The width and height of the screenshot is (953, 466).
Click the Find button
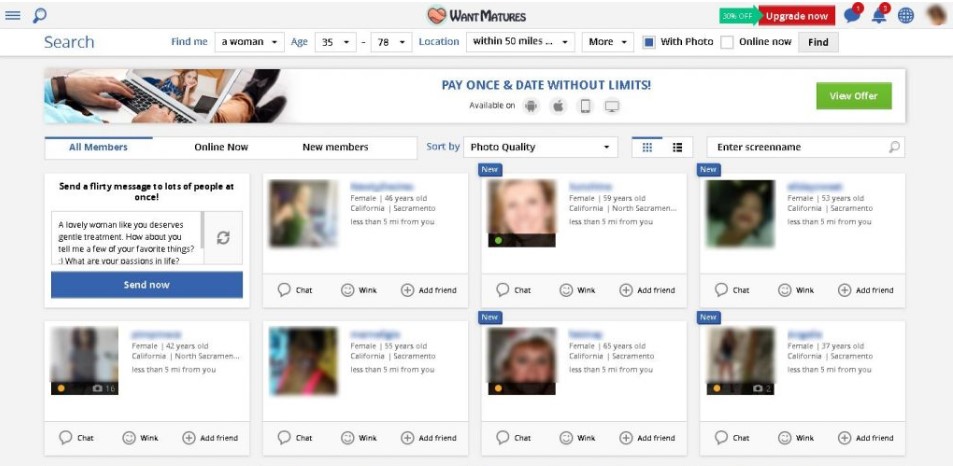[x=818, y=43]
